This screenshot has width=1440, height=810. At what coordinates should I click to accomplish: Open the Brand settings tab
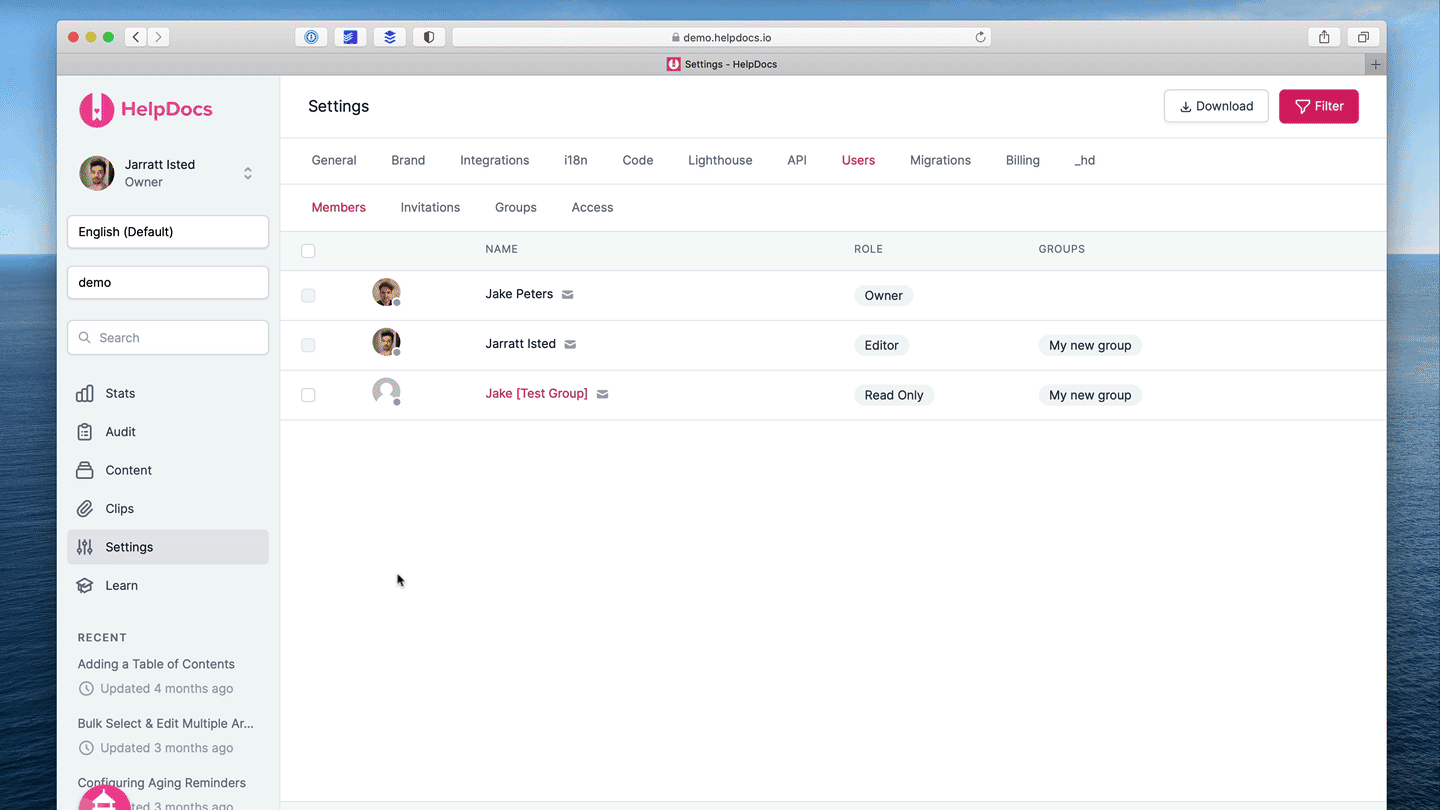point(408,160)
